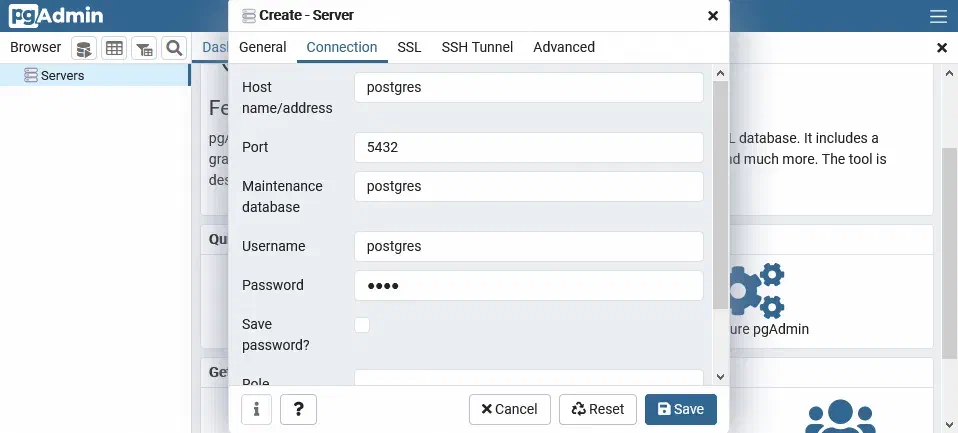
Task: Close the Create - Server dialog
Action: pos(713,16)
